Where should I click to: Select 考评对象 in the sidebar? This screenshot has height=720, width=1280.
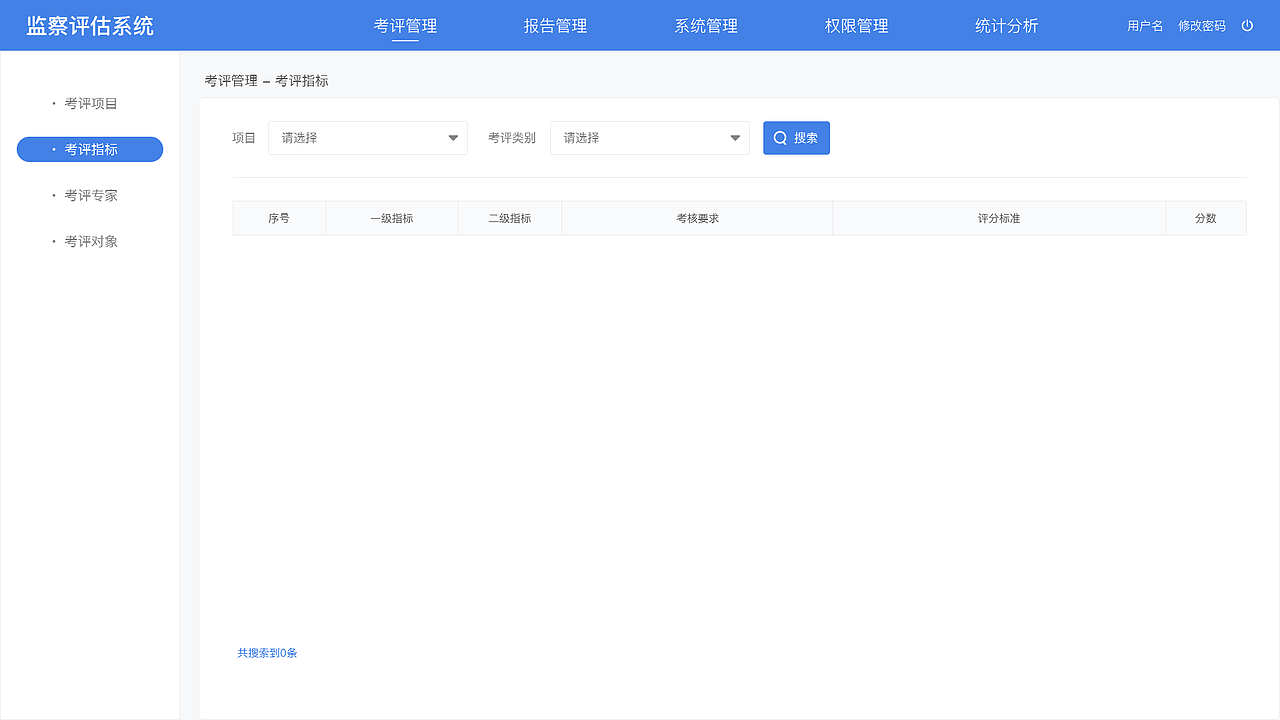click(89, 241)
